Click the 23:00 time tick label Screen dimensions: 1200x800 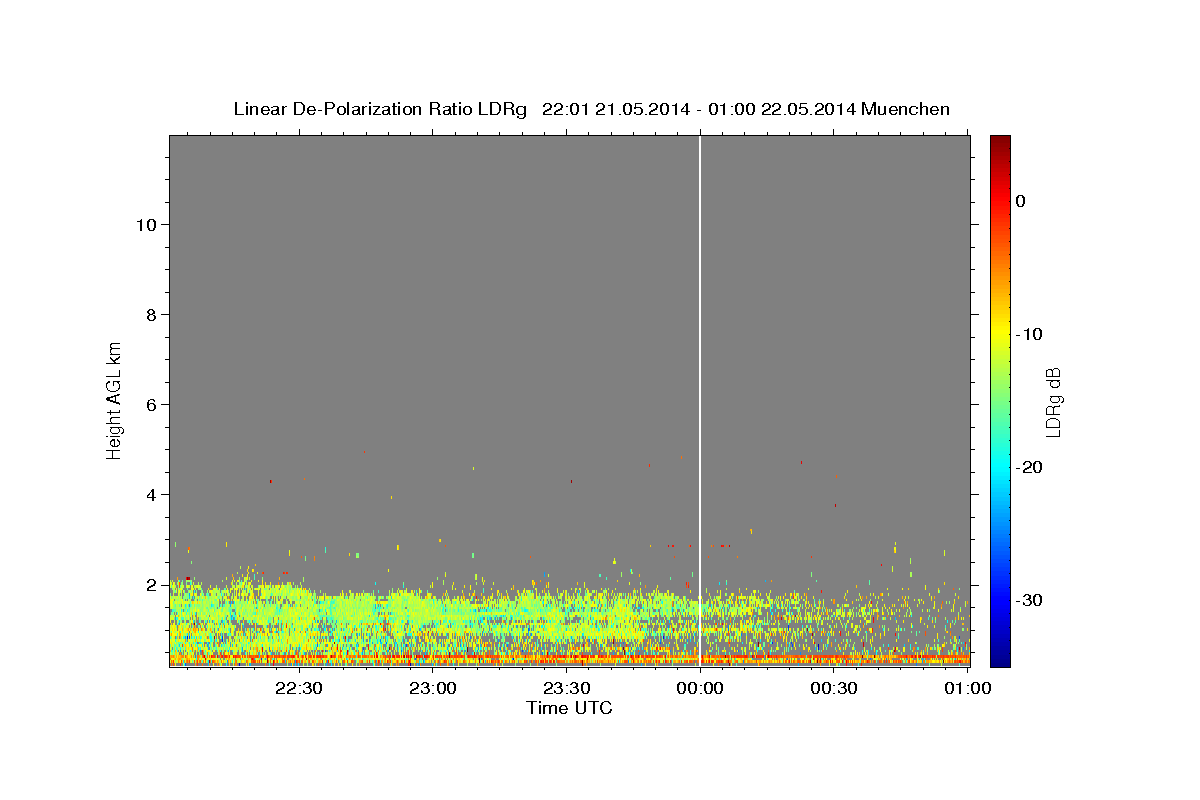(x=433, y=688)
